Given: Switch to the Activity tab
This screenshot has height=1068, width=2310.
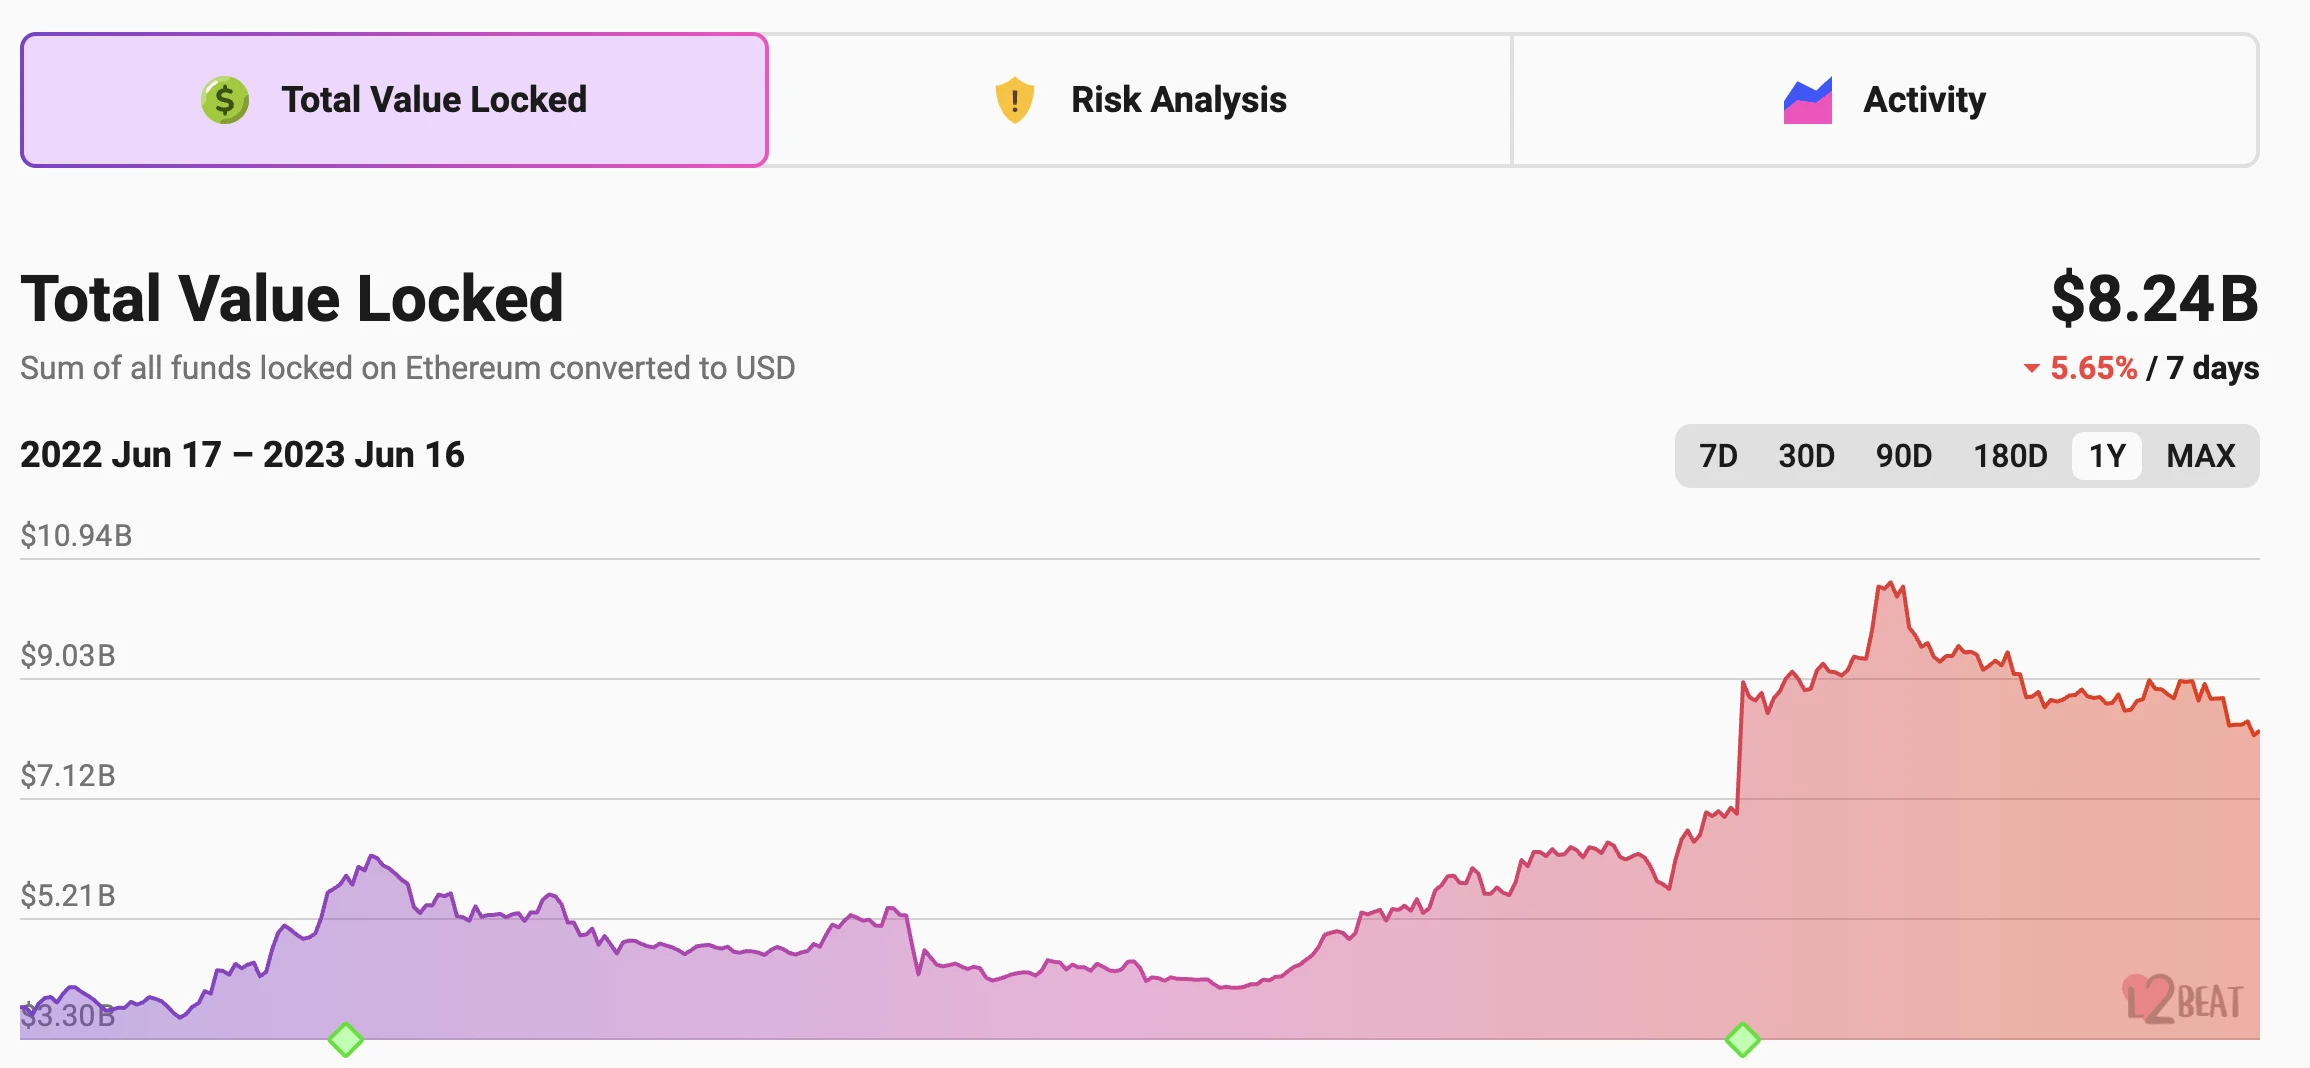Looking at the screenshot, I should (x=1885, y=100).
